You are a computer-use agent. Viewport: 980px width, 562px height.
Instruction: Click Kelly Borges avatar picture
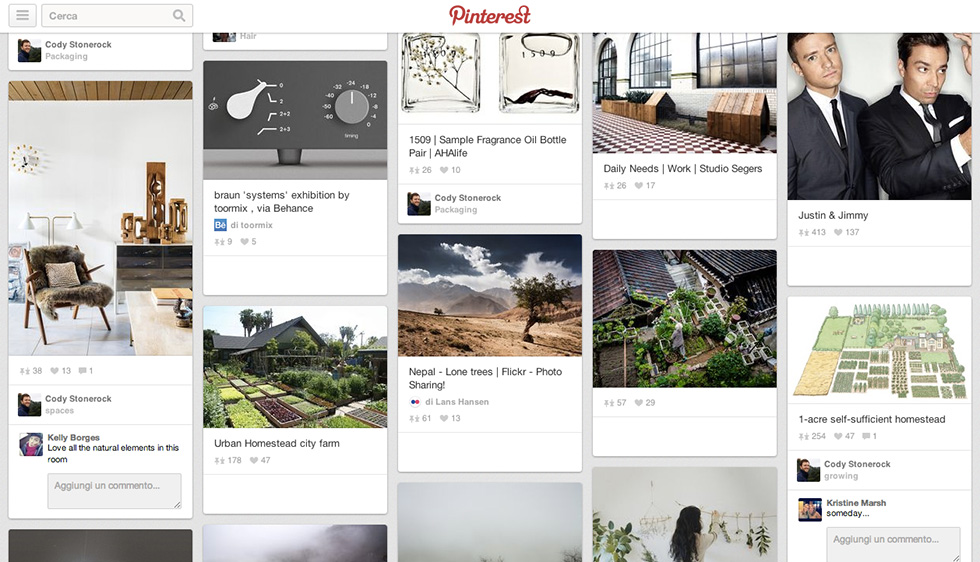tap(31, 444)
